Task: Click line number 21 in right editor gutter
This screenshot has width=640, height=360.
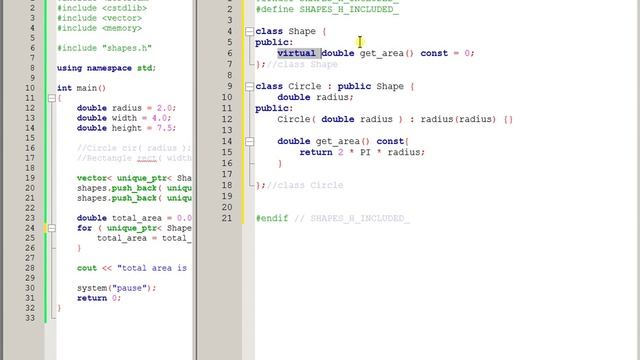Action: (x=227, y=218)
